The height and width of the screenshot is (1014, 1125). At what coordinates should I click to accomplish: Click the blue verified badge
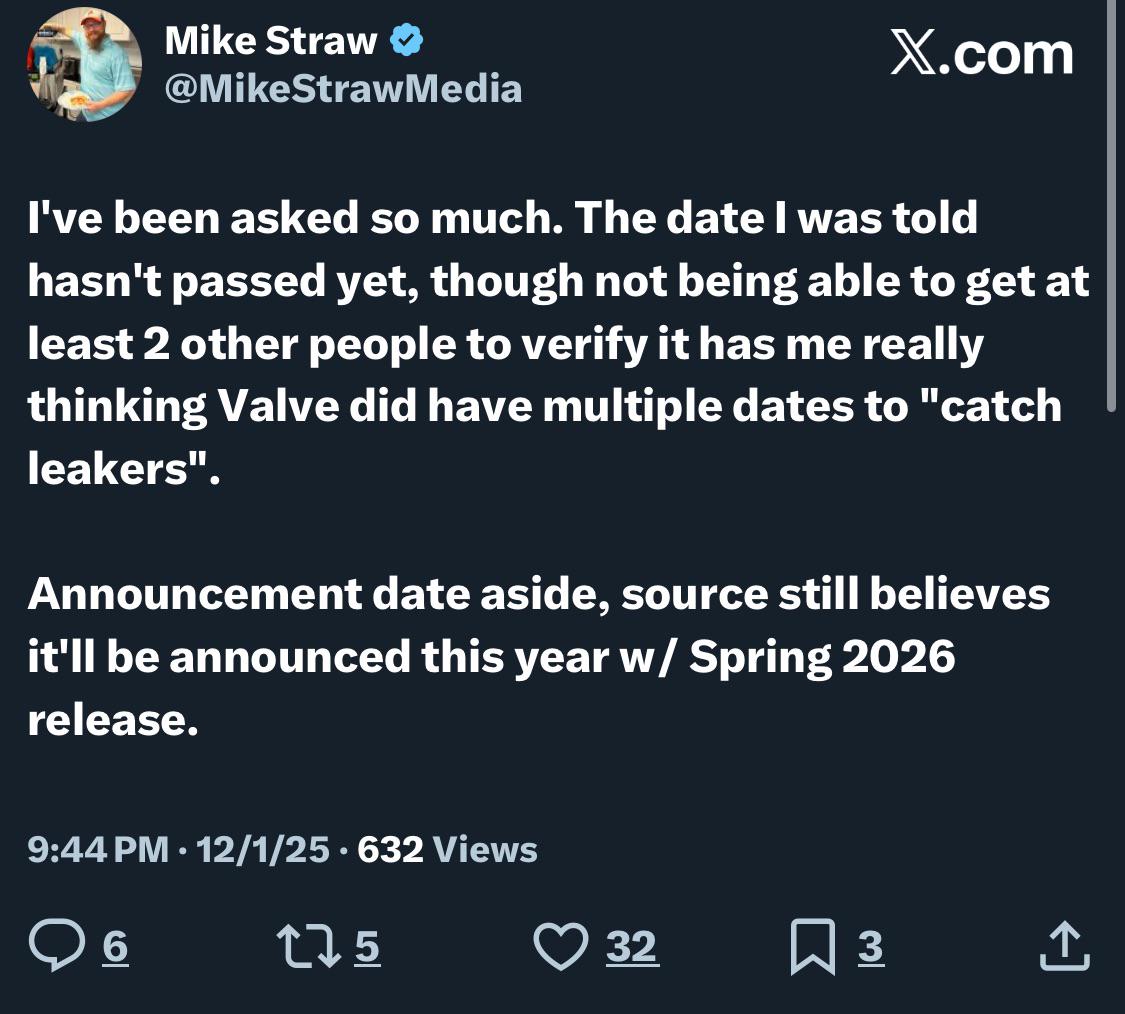tap(407, 41)
